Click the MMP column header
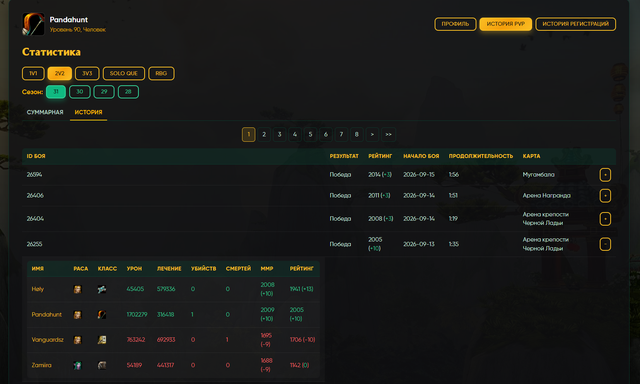 click(267, 269)
